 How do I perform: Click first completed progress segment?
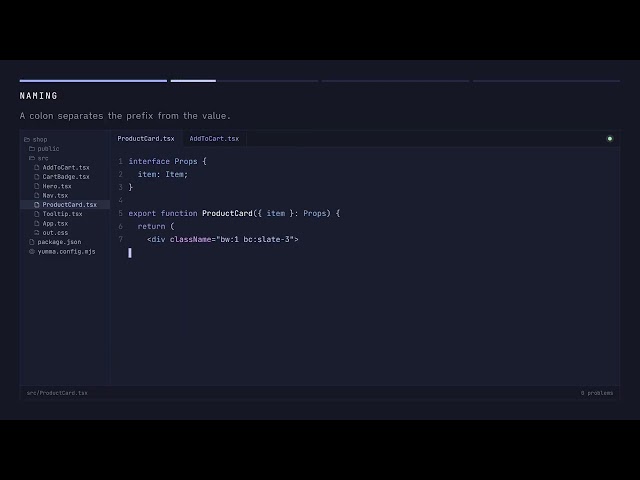[x=93, y=81]
